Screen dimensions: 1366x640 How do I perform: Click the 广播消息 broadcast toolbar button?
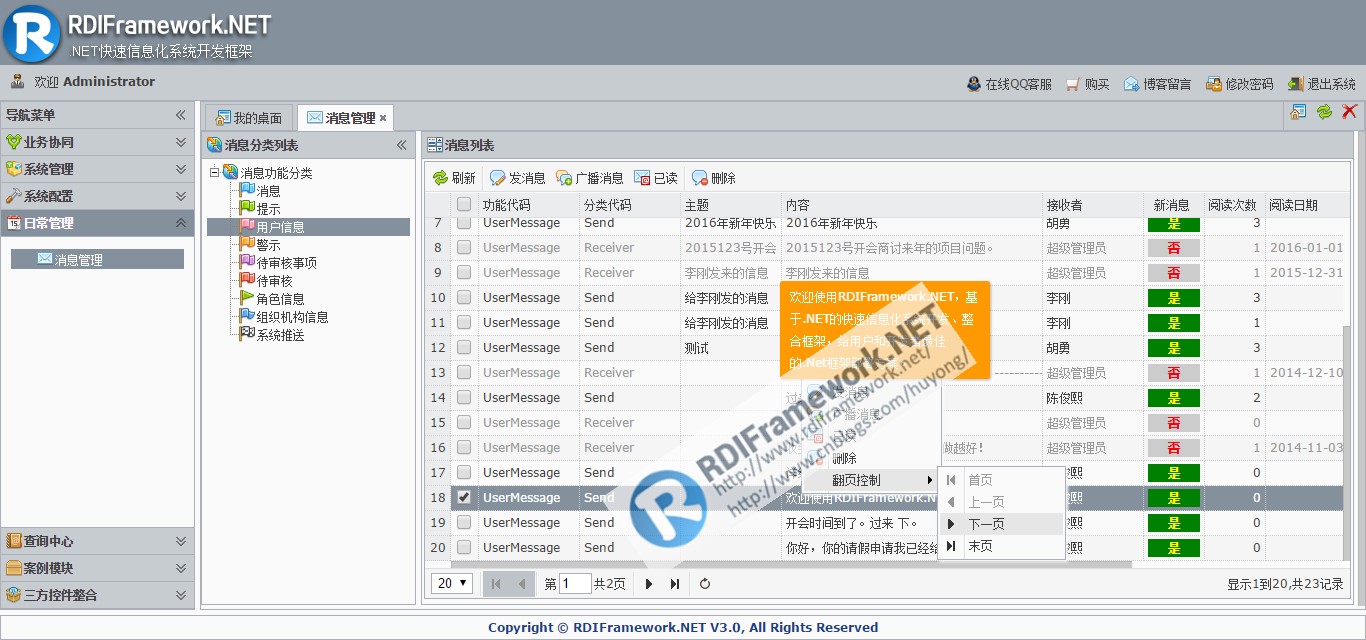click(590, 178)
